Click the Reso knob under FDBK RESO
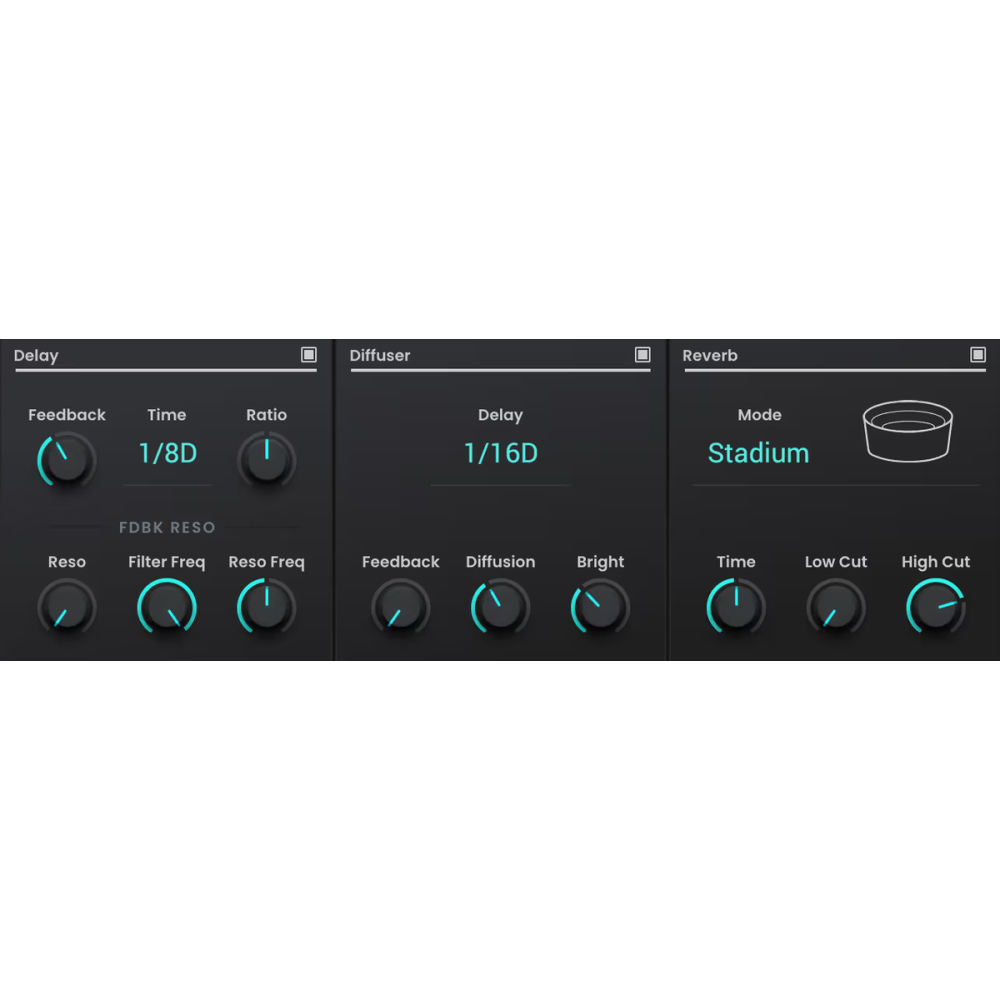 (66, 607)
